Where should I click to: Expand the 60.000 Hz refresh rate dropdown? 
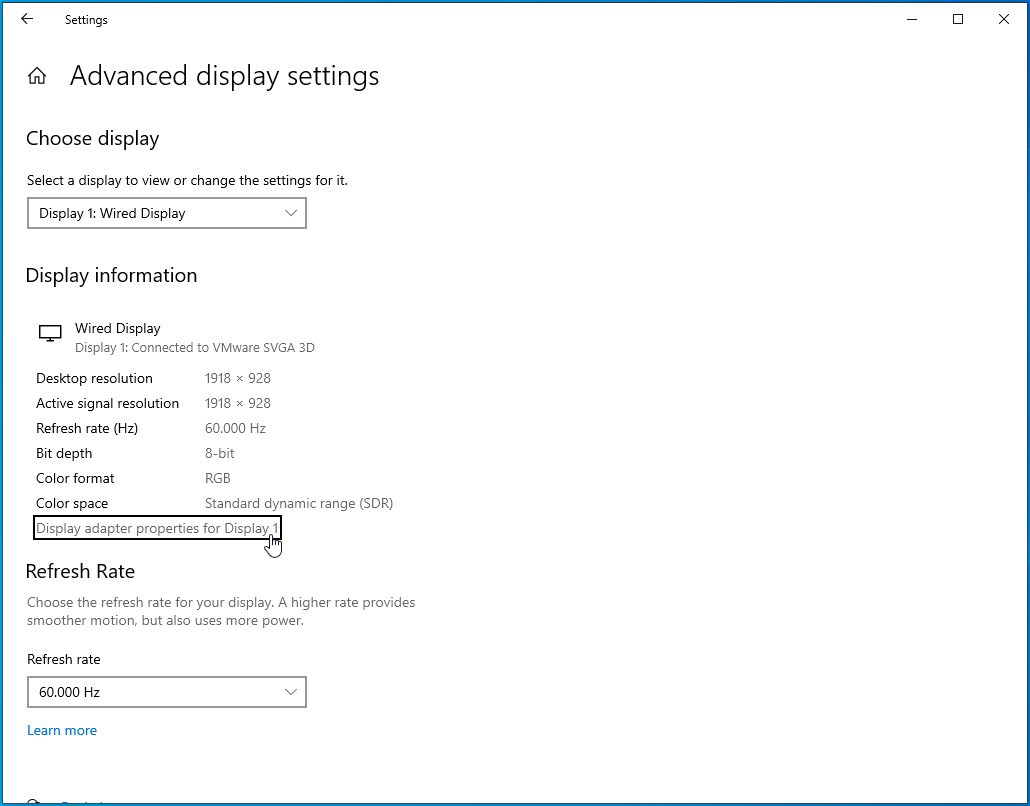(167, 692)
